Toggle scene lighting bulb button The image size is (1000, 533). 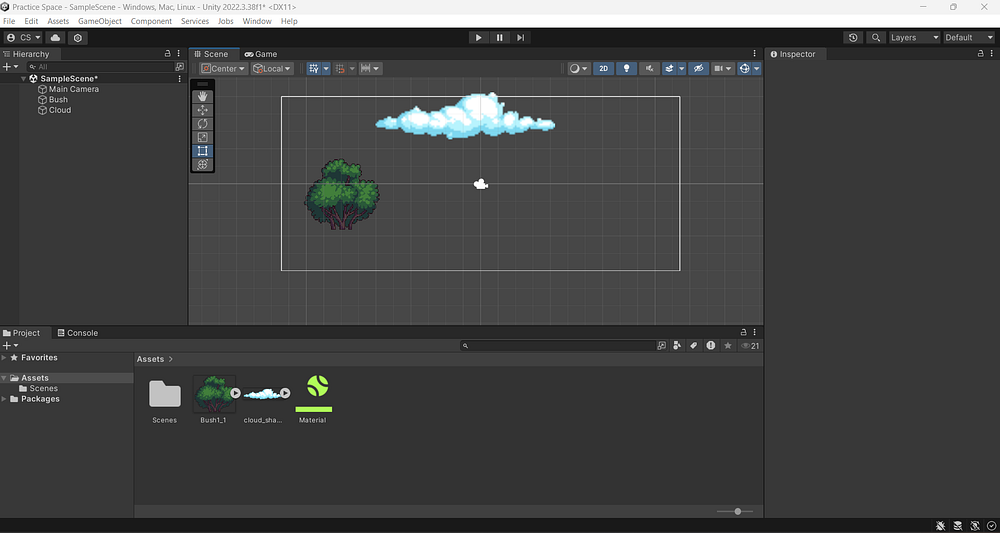point(627,69)
